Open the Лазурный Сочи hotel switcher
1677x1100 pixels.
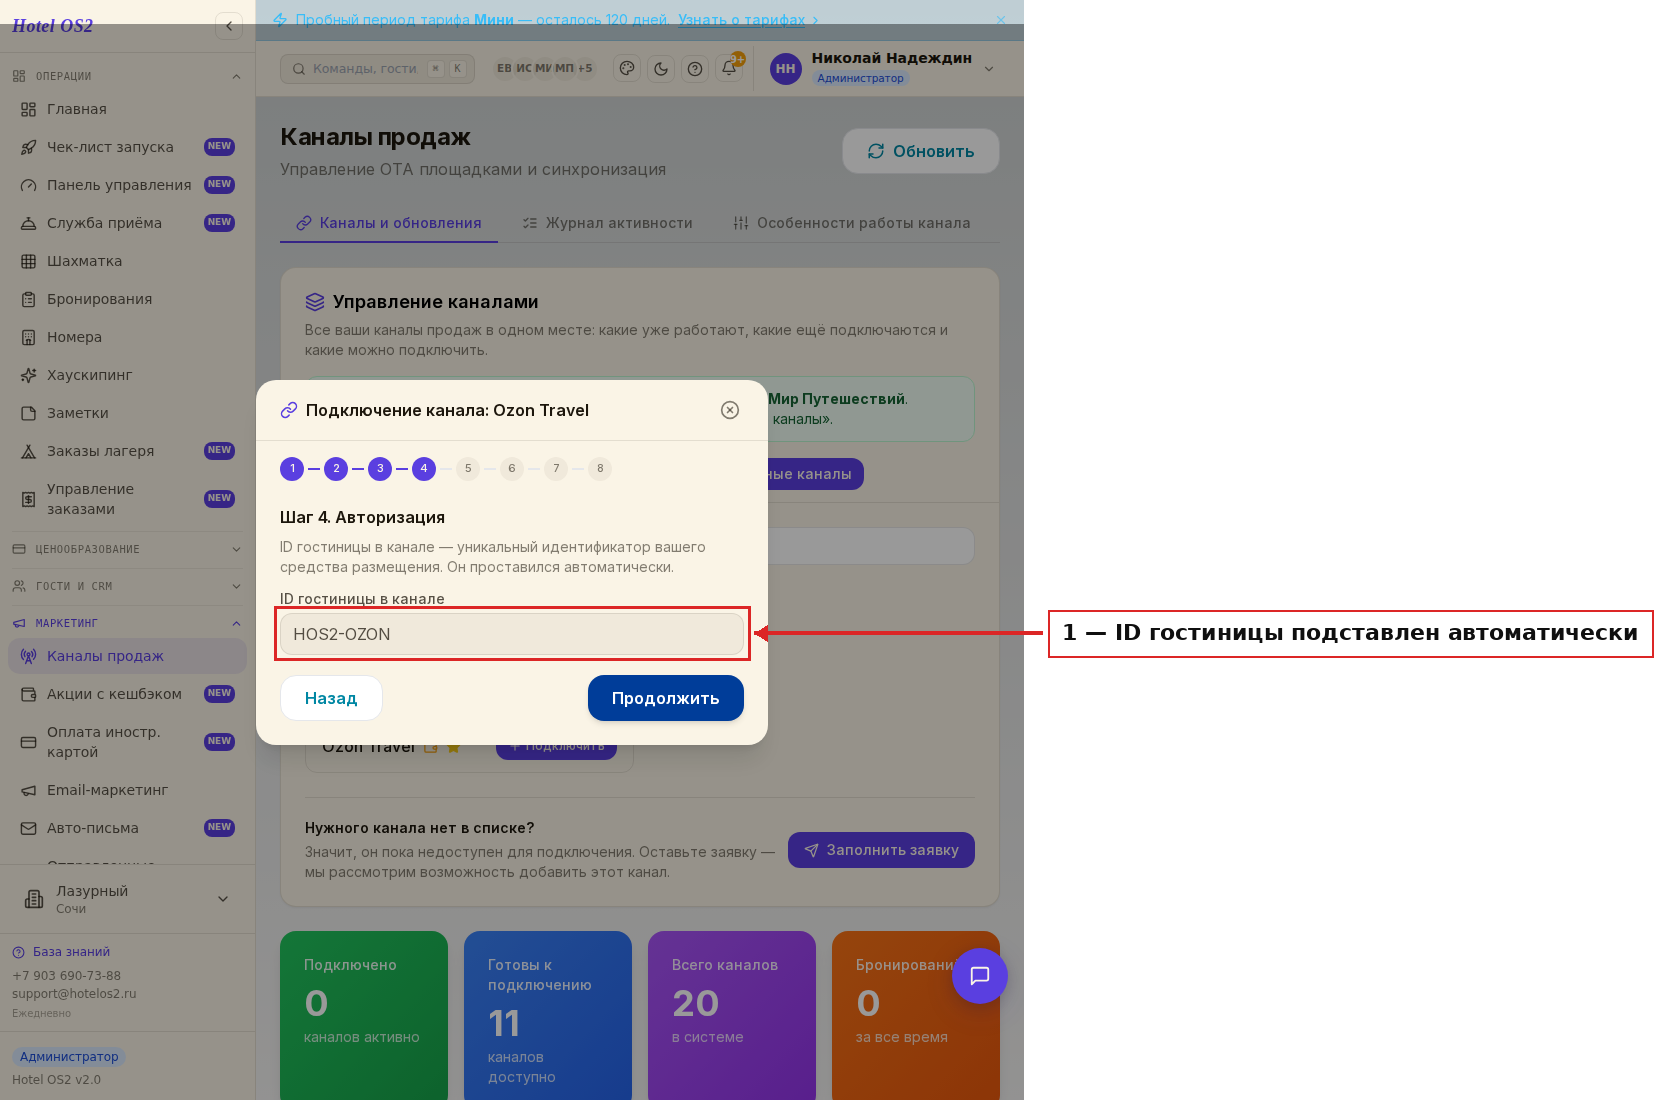127,899
